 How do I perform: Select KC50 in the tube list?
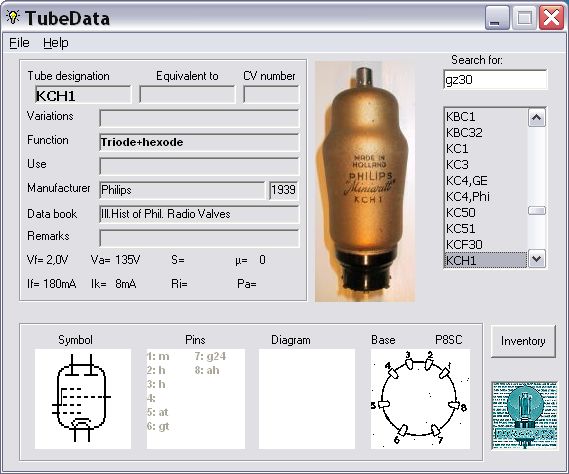[486, 212]
